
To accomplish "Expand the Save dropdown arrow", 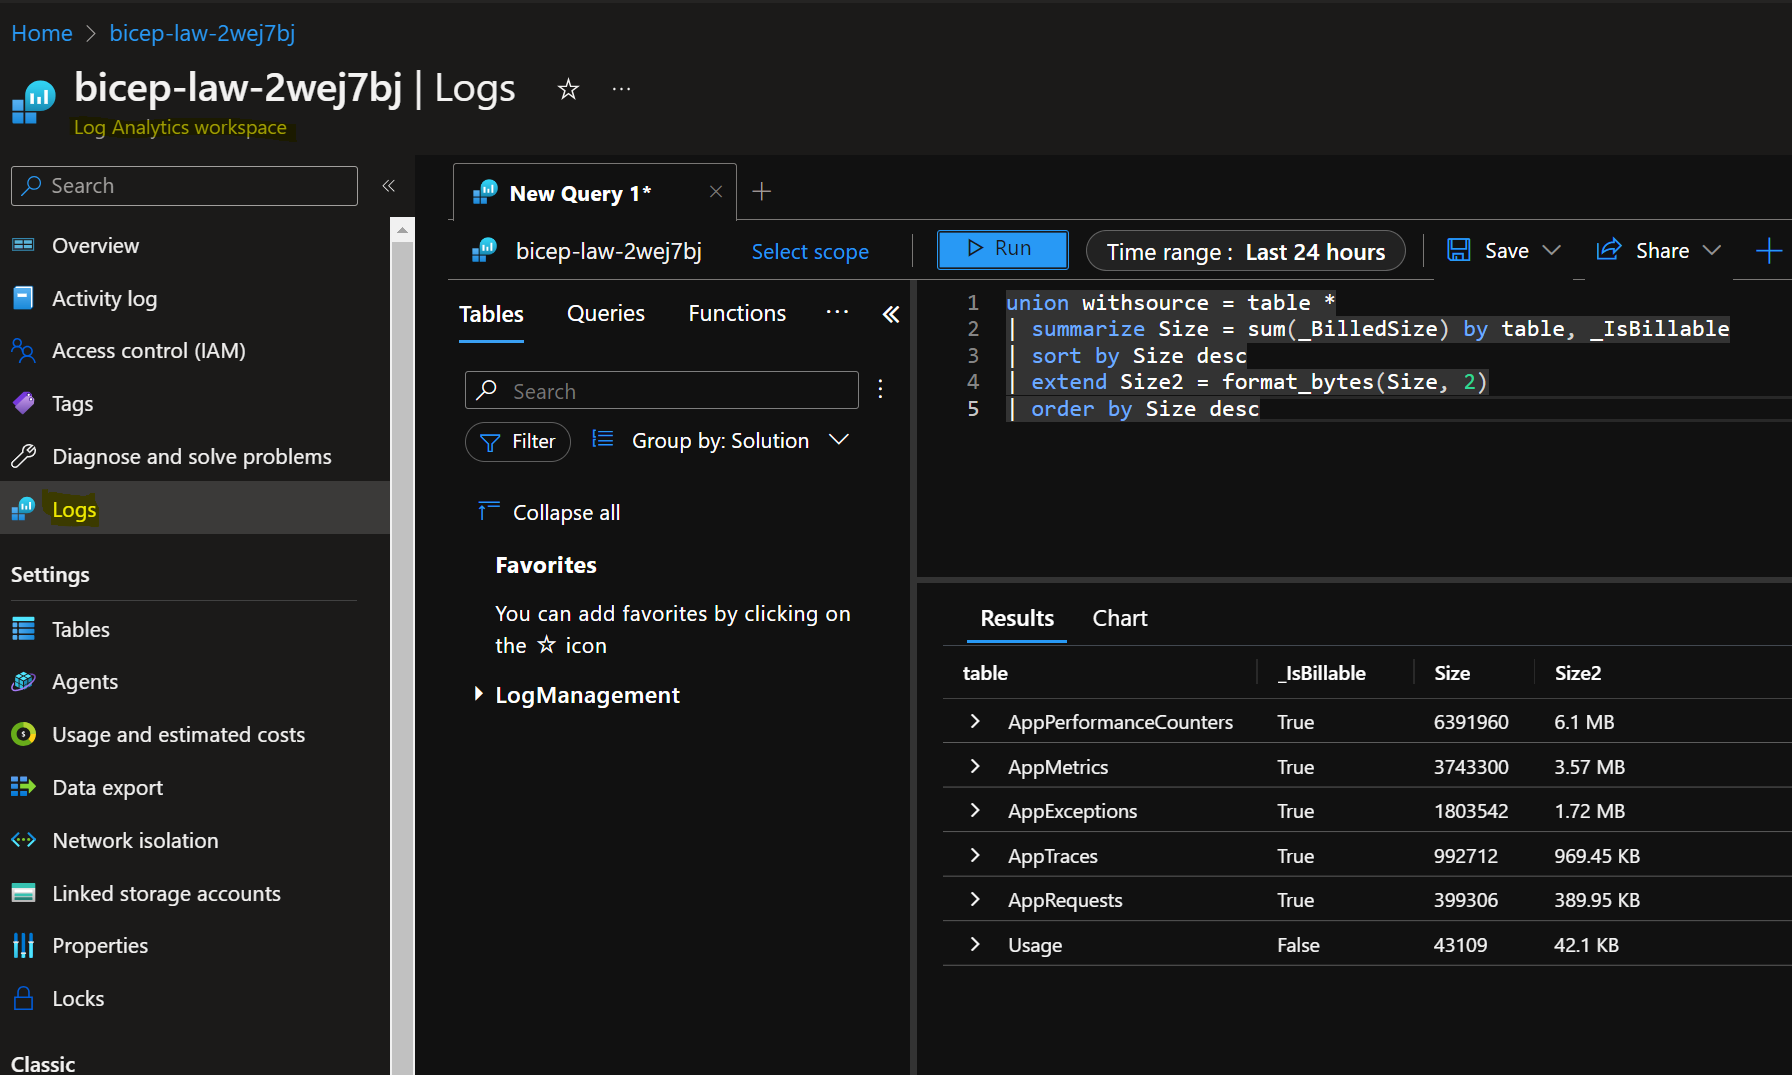I will tap(1552, 250).
